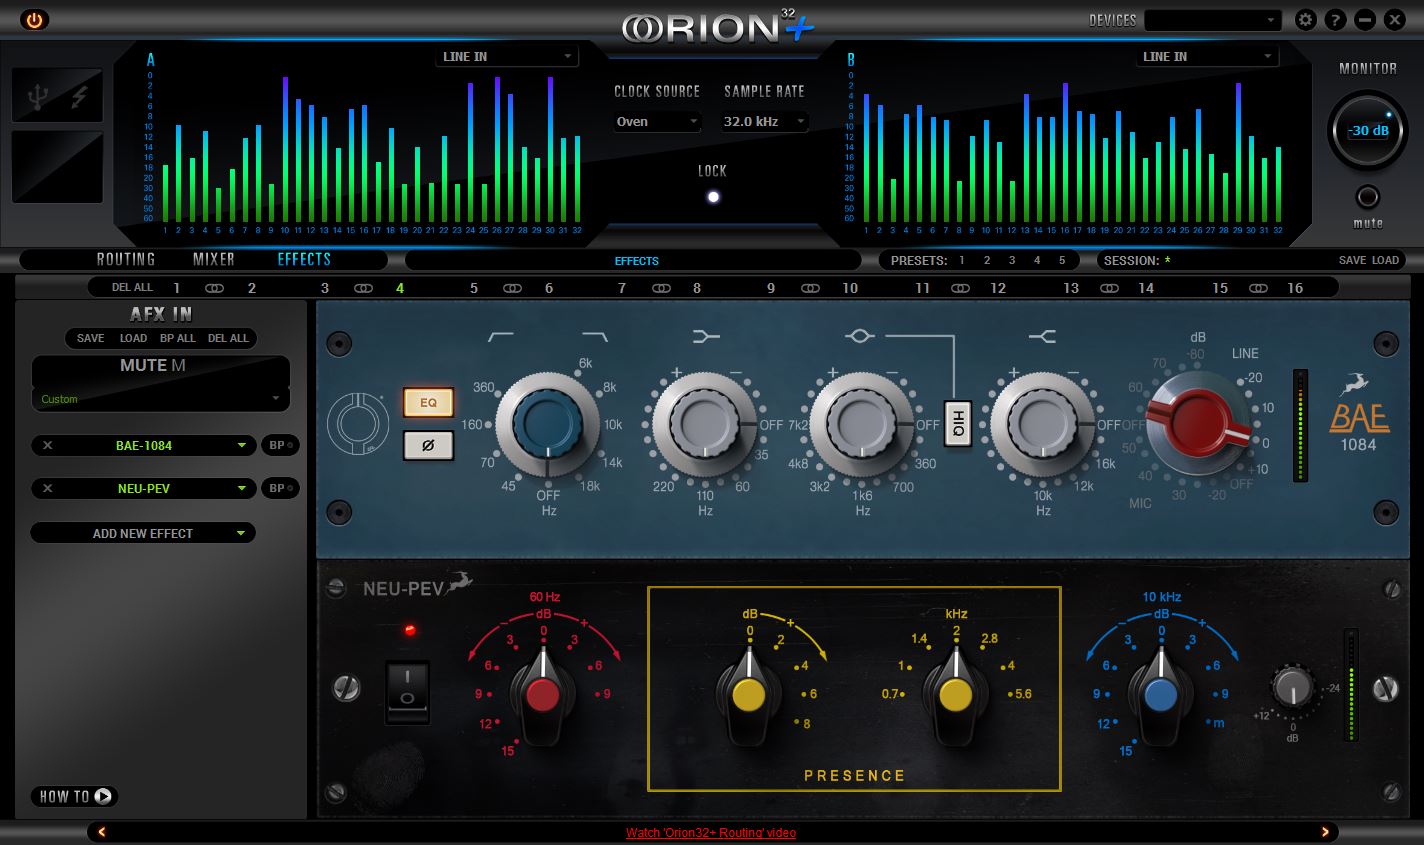Click the NEU-PEV small output gain knob

1292,688
